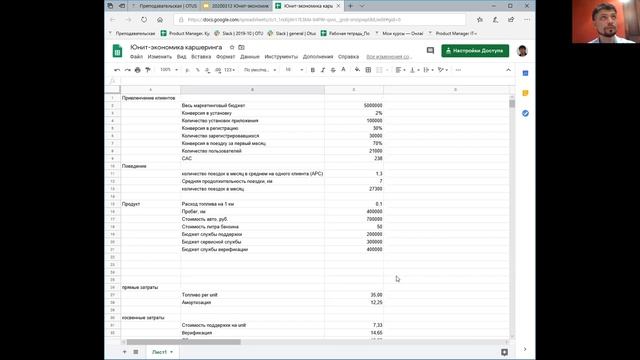Open the font family dropdown
Image resolution: width=640 pixels, height=360 pixels.
pos(260,70)
